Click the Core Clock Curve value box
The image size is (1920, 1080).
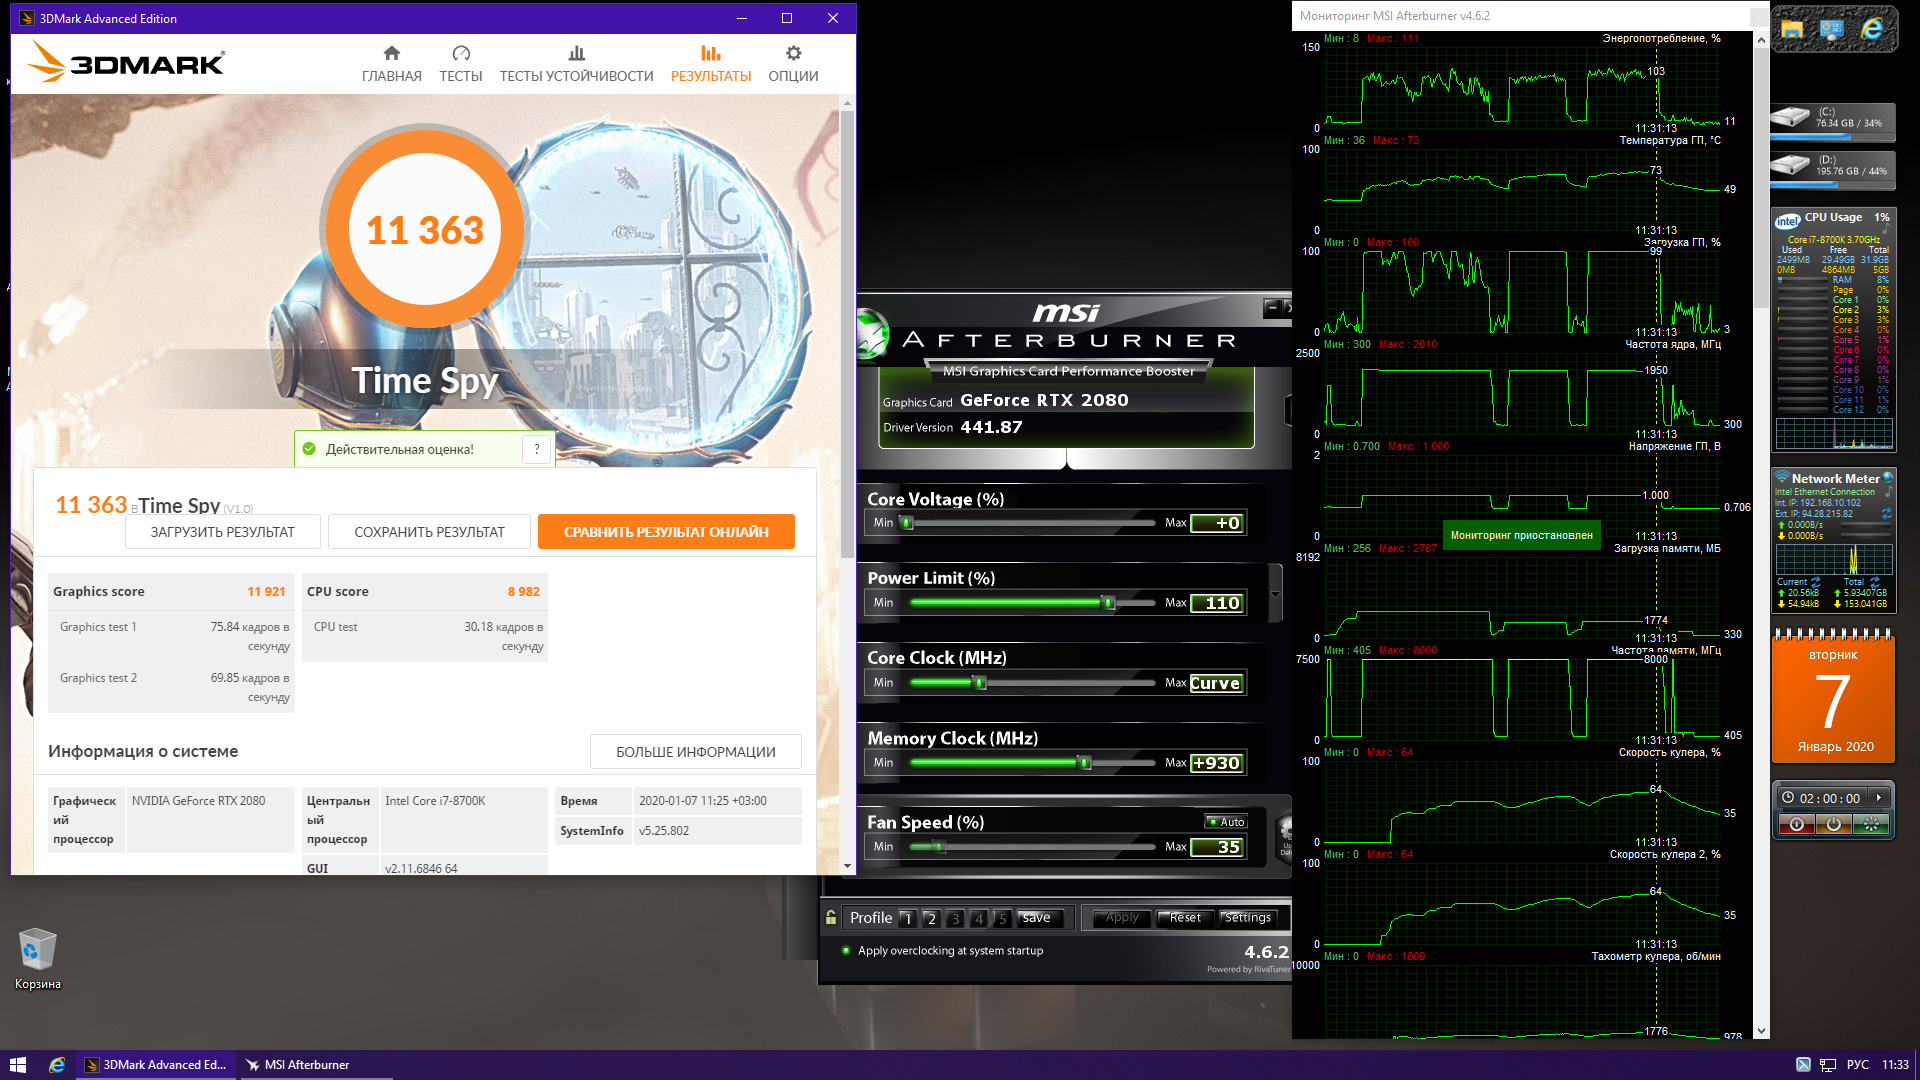(1215, 683)
